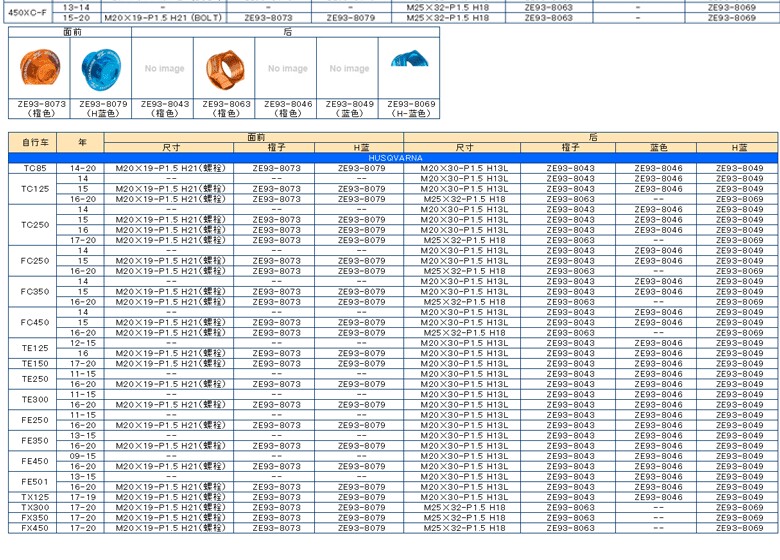
Task: Click ZE93-8069 in the TX300 row
Action: pos(739,507)
